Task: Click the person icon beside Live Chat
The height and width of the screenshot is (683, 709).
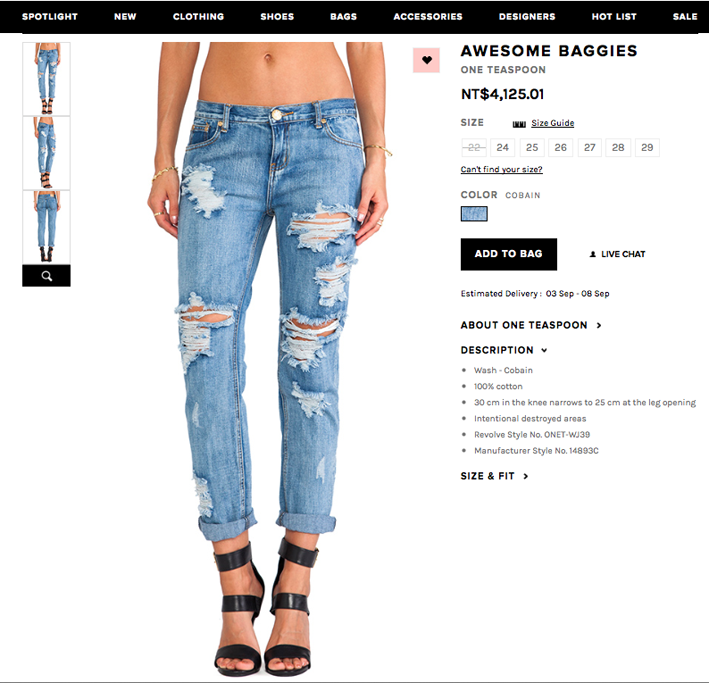Action: click(592, 254)
